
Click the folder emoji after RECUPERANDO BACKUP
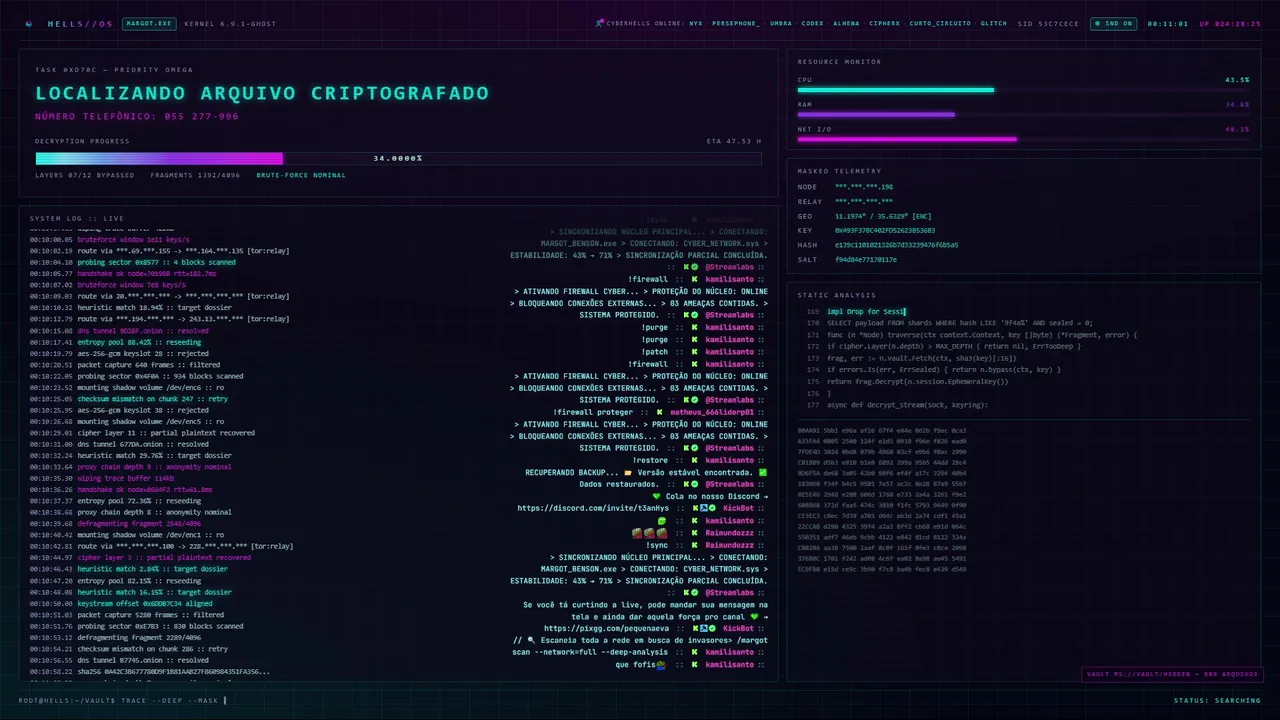[628, 472]
